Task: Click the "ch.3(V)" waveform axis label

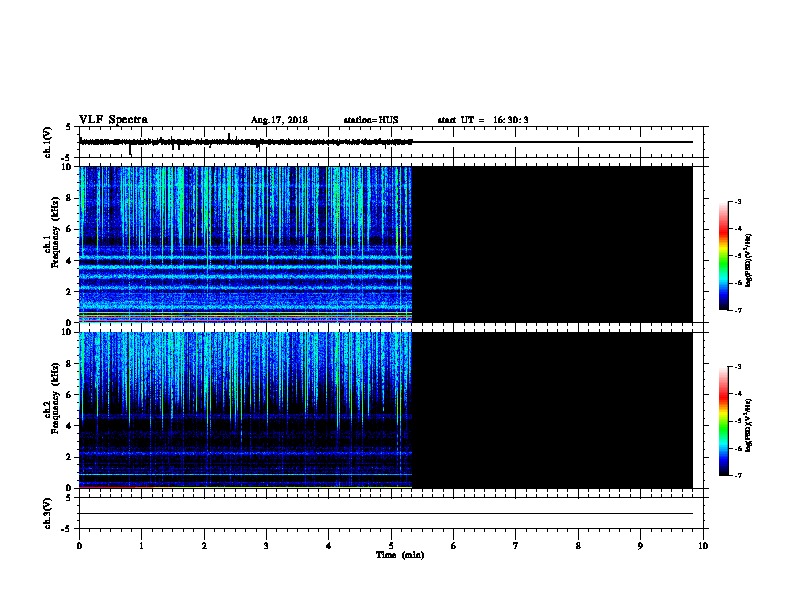Action: tap(47, 513)
